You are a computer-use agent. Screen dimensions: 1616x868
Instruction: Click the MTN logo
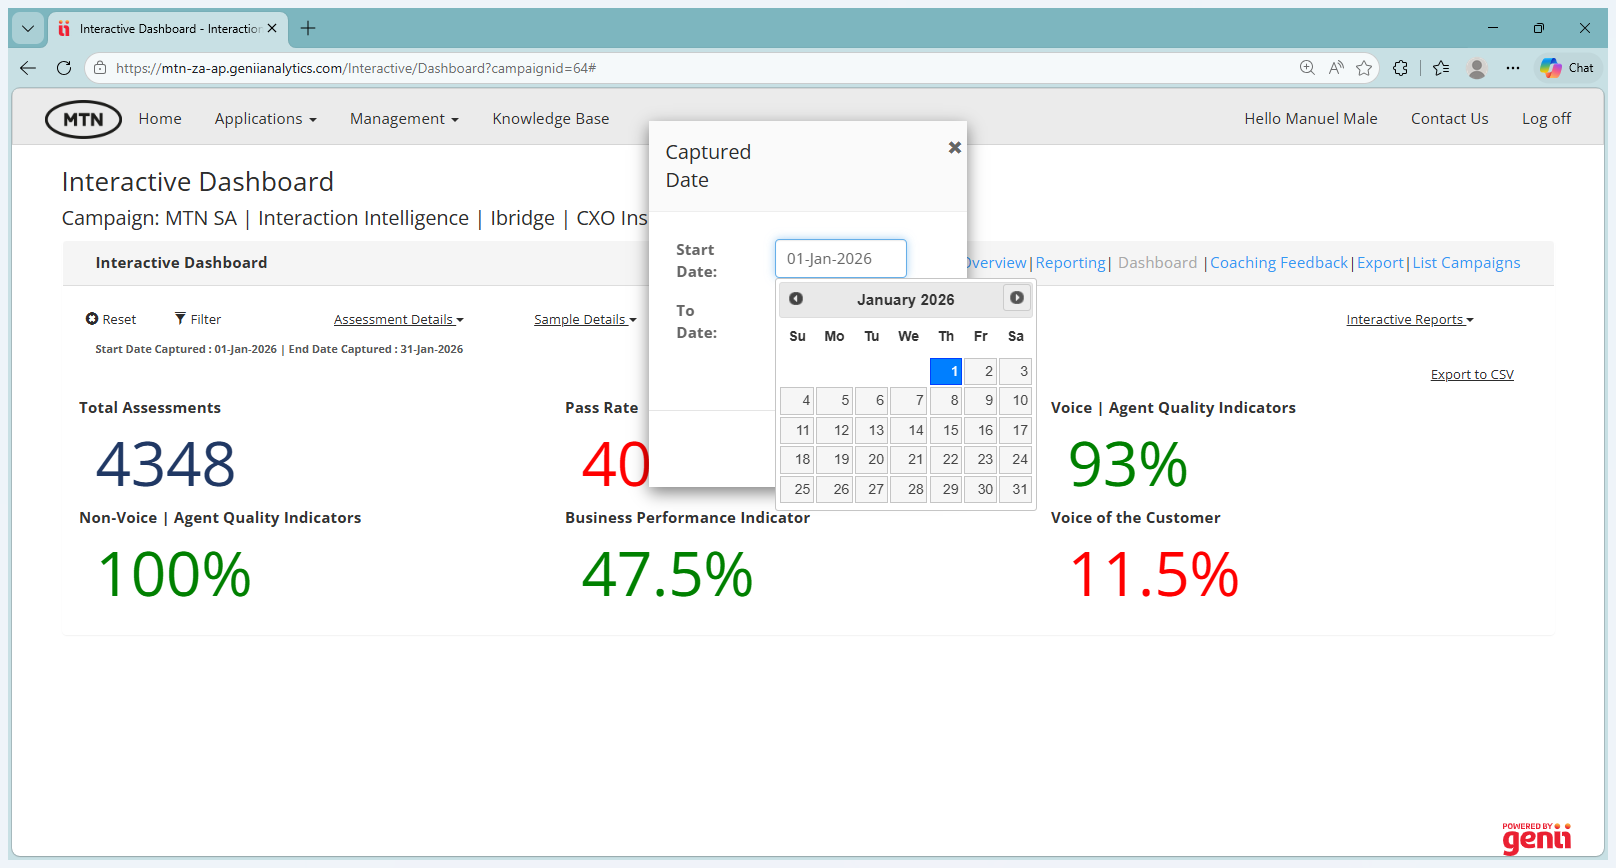point(83,119)
